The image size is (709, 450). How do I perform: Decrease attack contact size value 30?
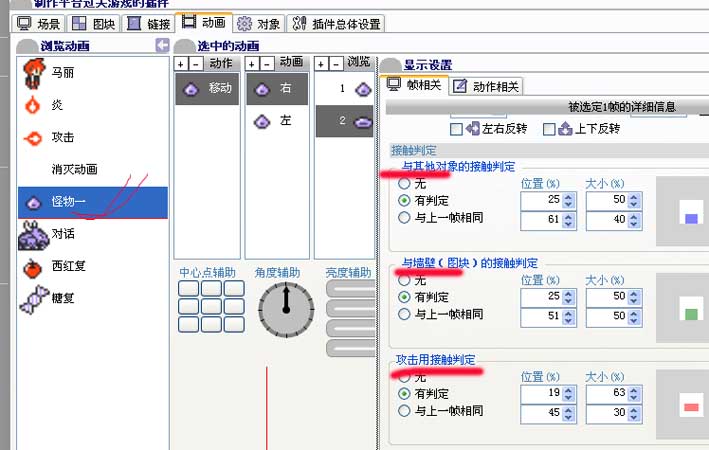[634, 418]
